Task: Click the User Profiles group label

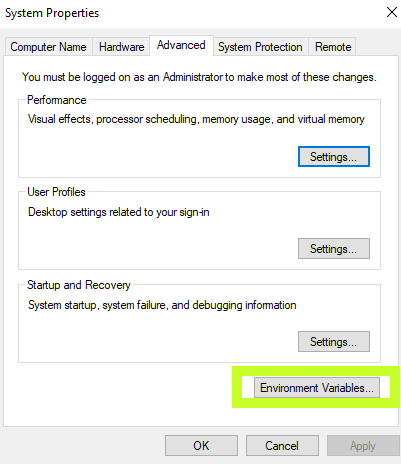Action: (x=56, y=192)
